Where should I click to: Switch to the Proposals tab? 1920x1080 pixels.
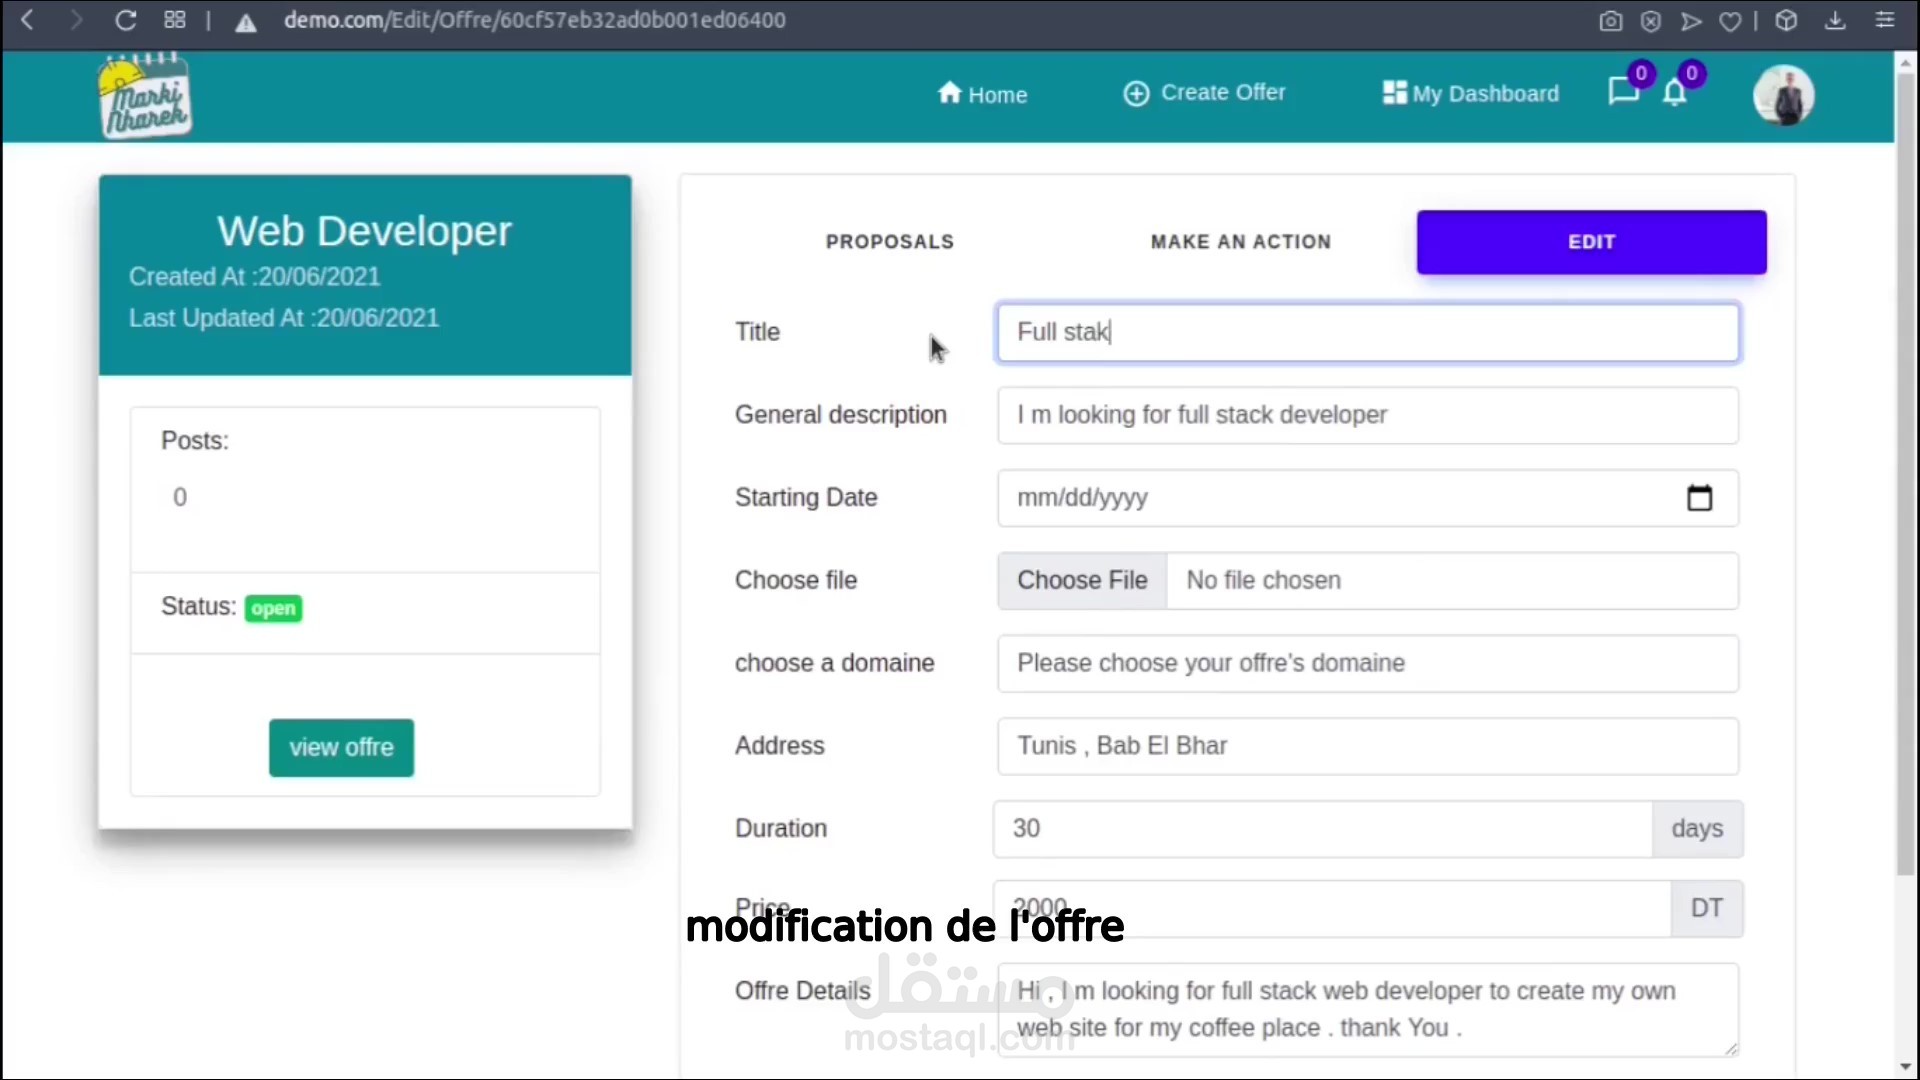[x=889, y=242]
